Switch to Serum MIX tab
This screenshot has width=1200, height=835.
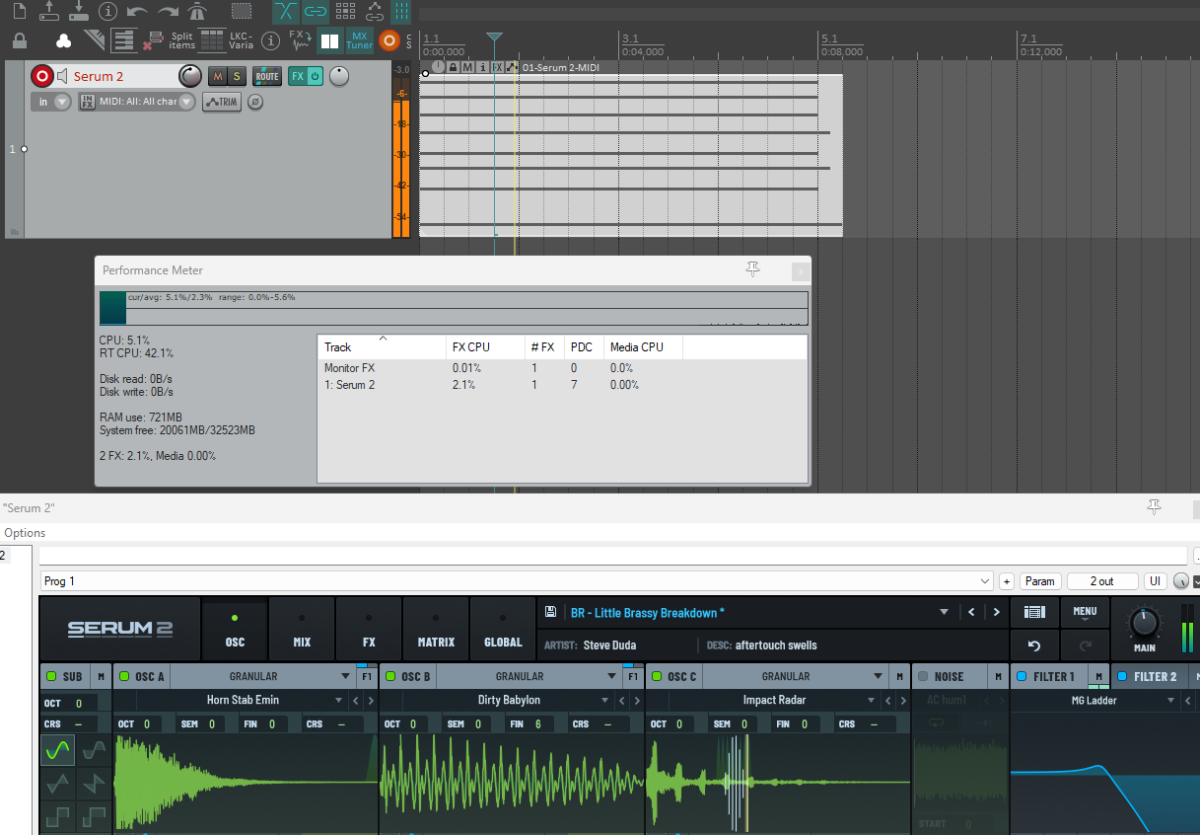pos(302,630)
